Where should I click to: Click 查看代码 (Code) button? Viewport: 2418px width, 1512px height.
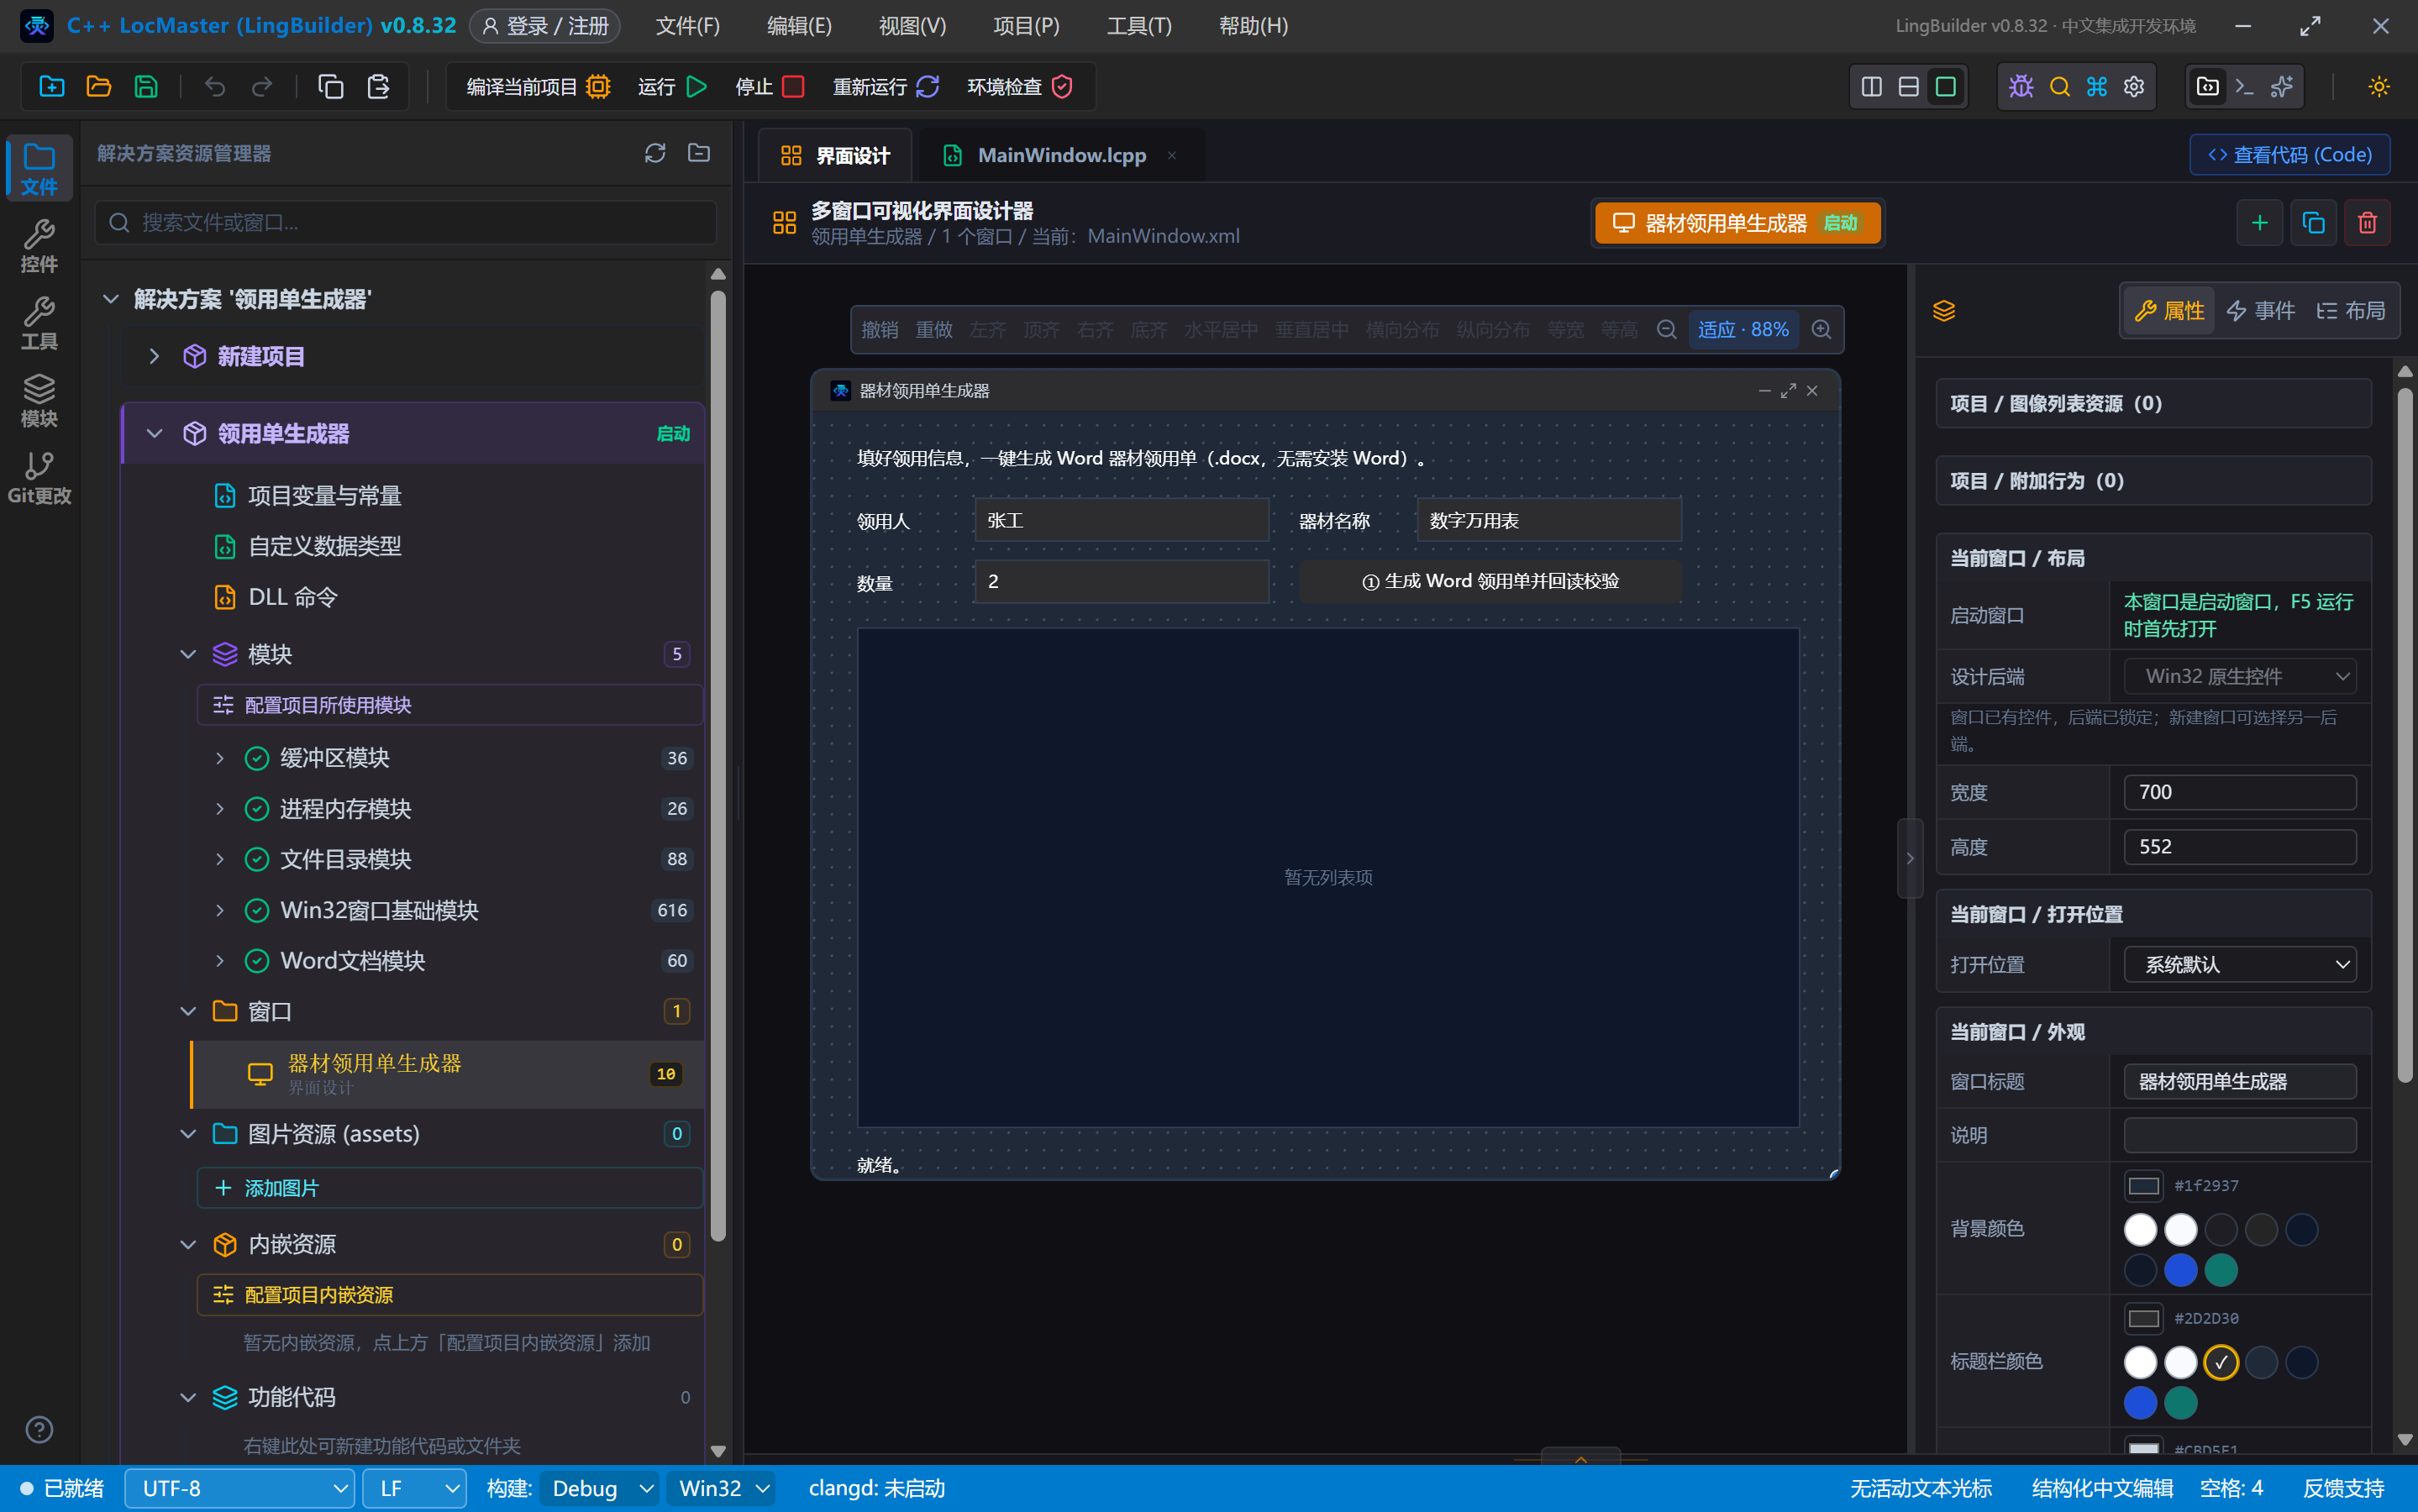click(x=2290, y=155)
